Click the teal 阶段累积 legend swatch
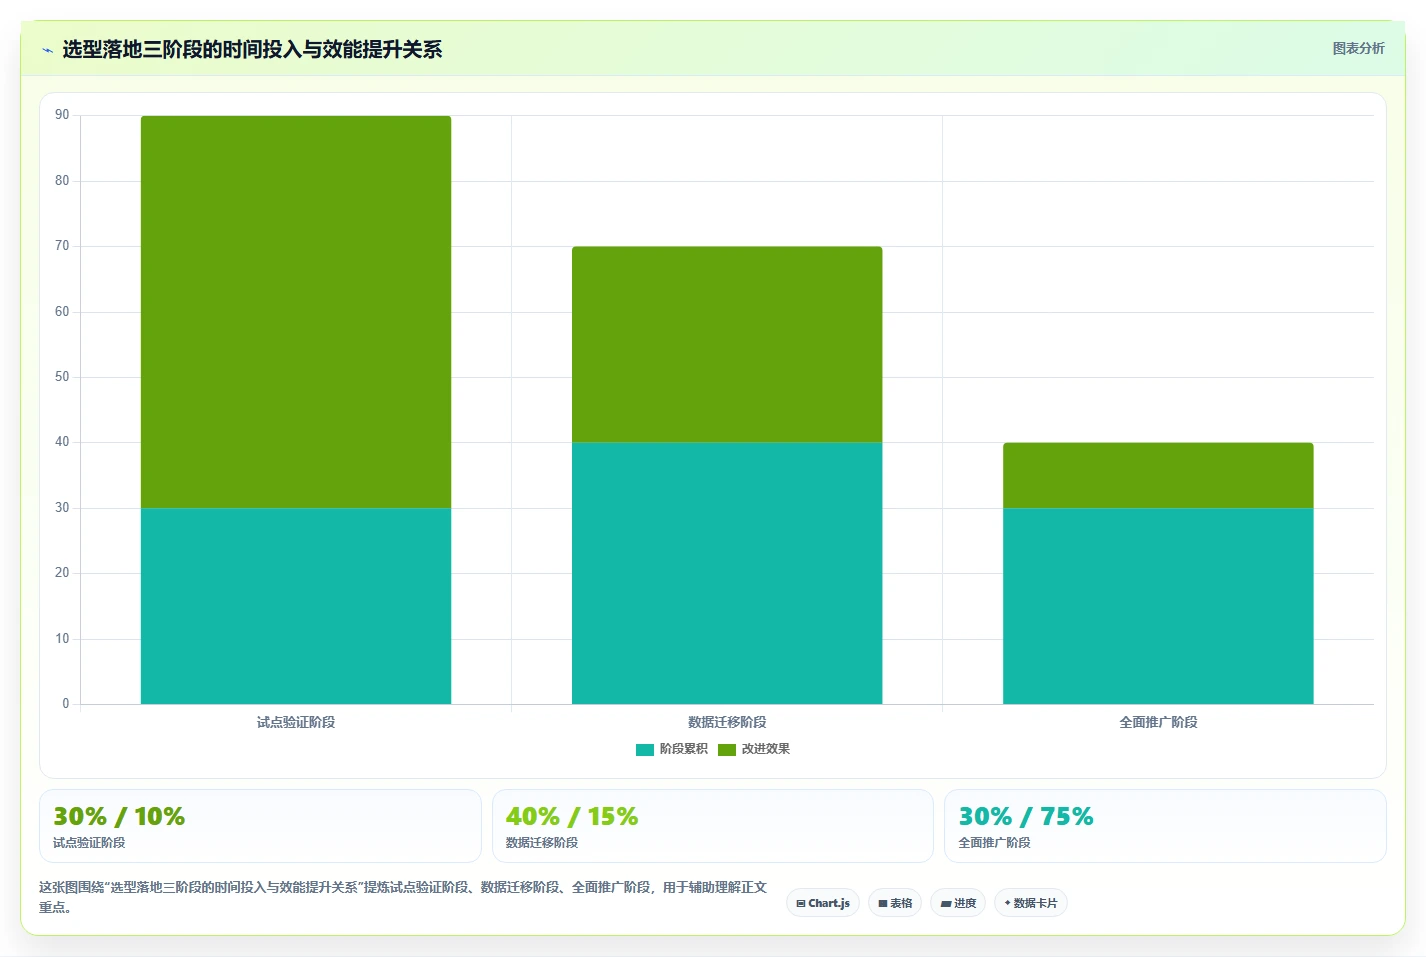This screenshot has width=1426, height=957. (x=645, y=750)
